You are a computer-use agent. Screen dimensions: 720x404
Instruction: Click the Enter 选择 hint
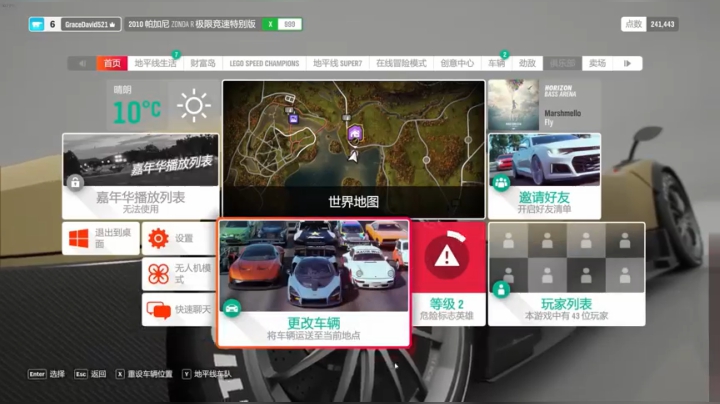coord(46,374)
